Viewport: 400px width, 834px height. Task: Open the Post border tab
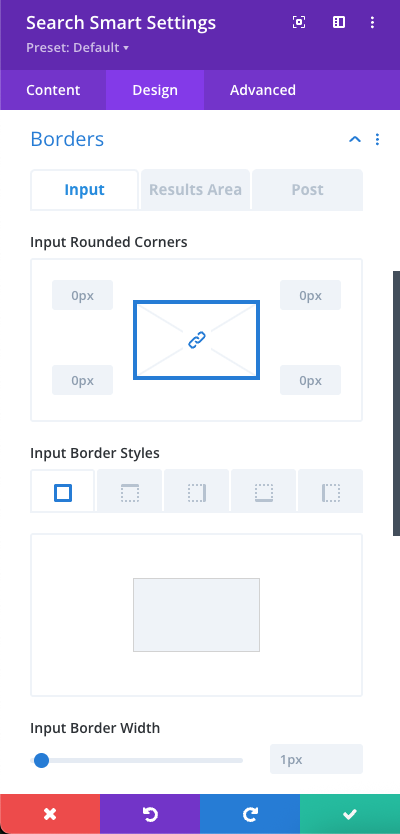(307, 190)
